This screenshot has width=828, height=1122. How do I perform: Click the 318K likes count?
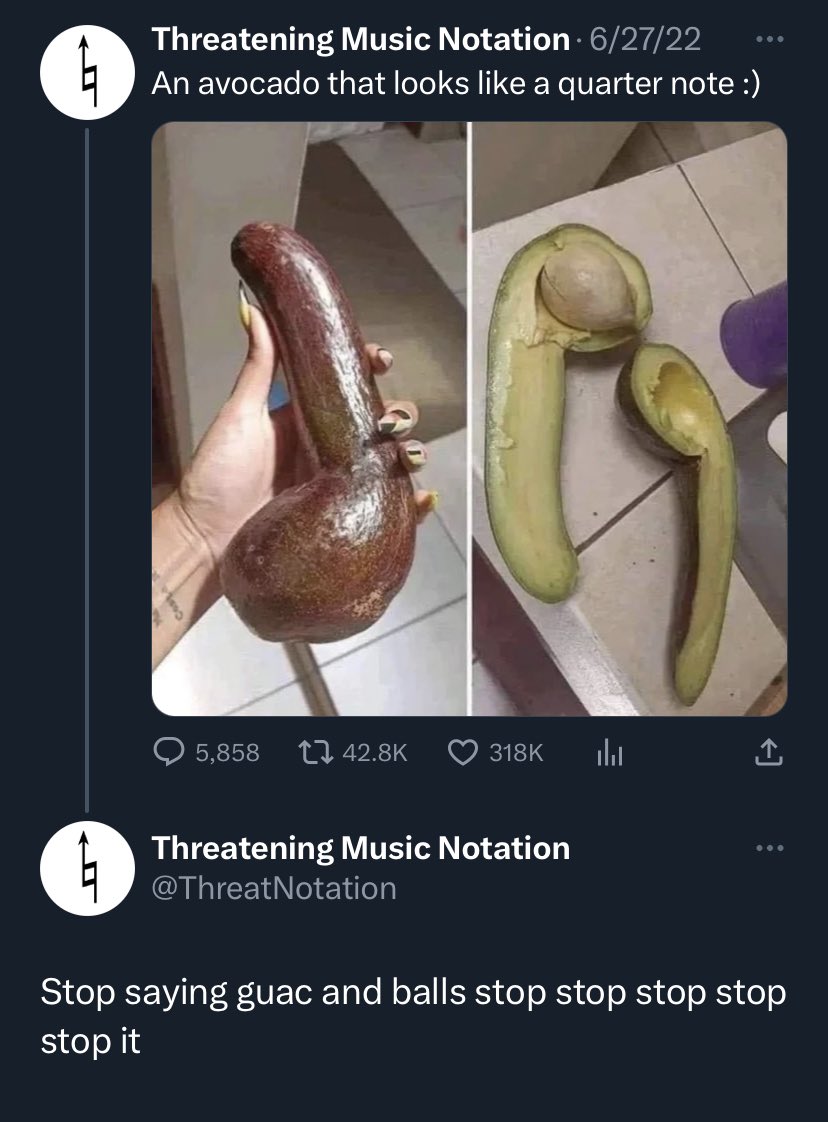(x=516, y=753)
